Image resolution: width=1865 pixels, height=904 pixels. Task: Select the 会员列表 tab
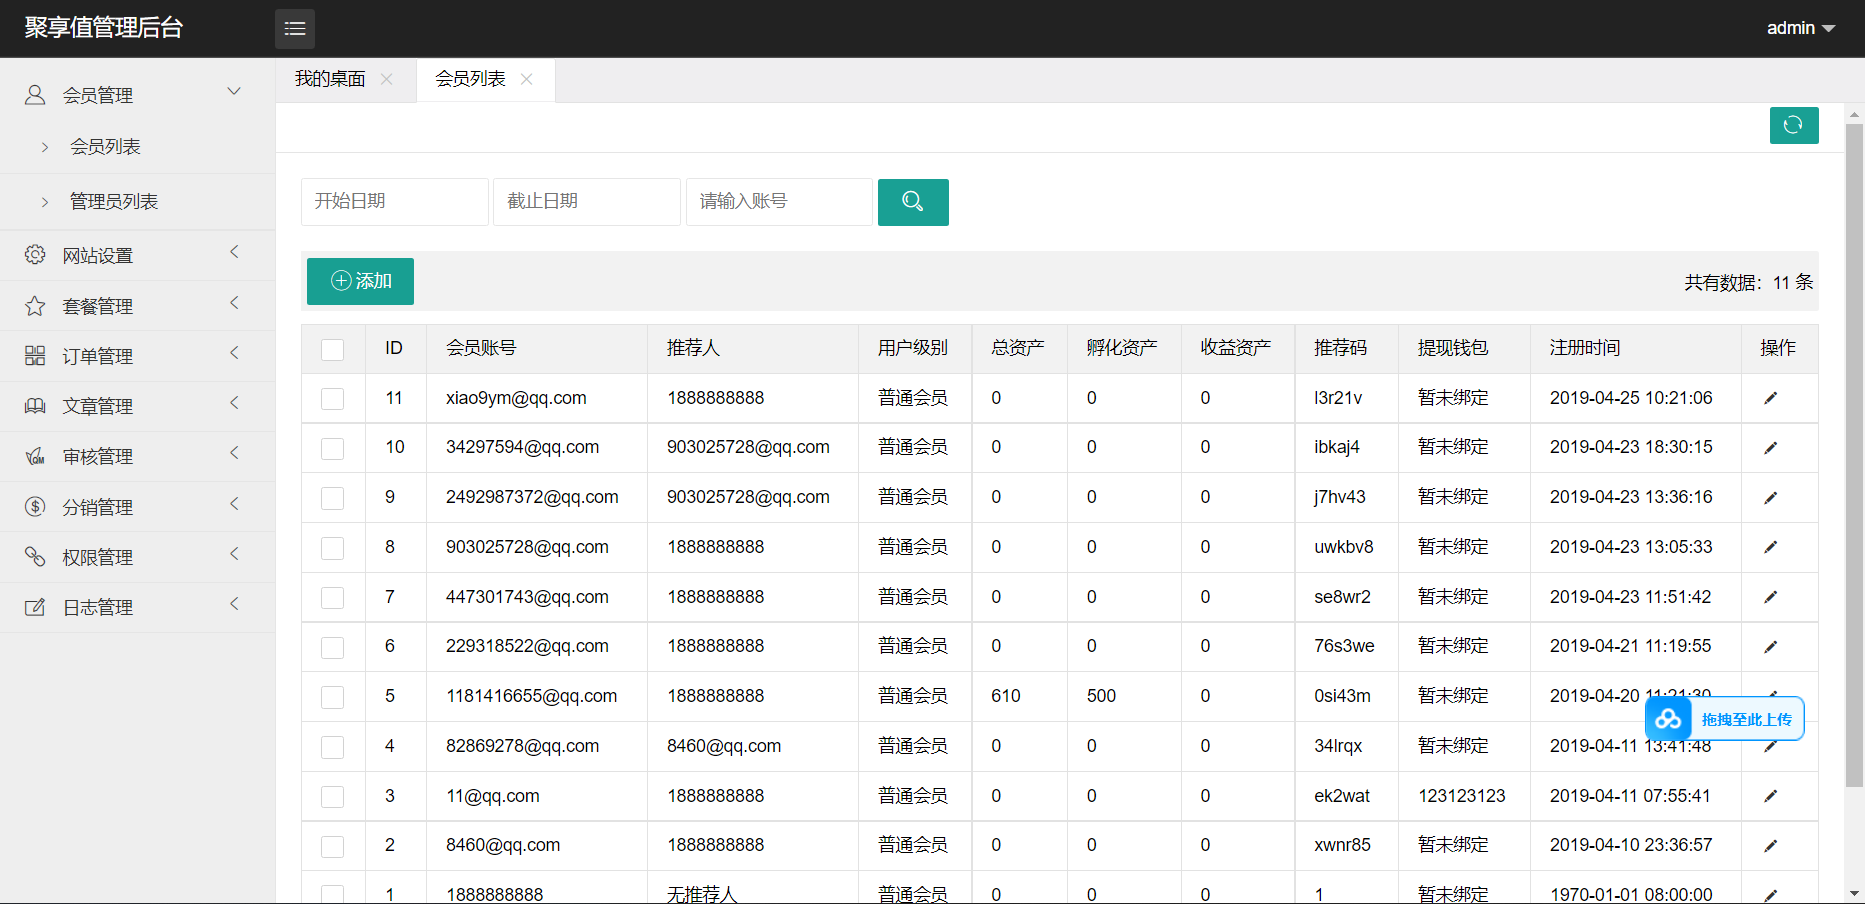tap(470, 79)
